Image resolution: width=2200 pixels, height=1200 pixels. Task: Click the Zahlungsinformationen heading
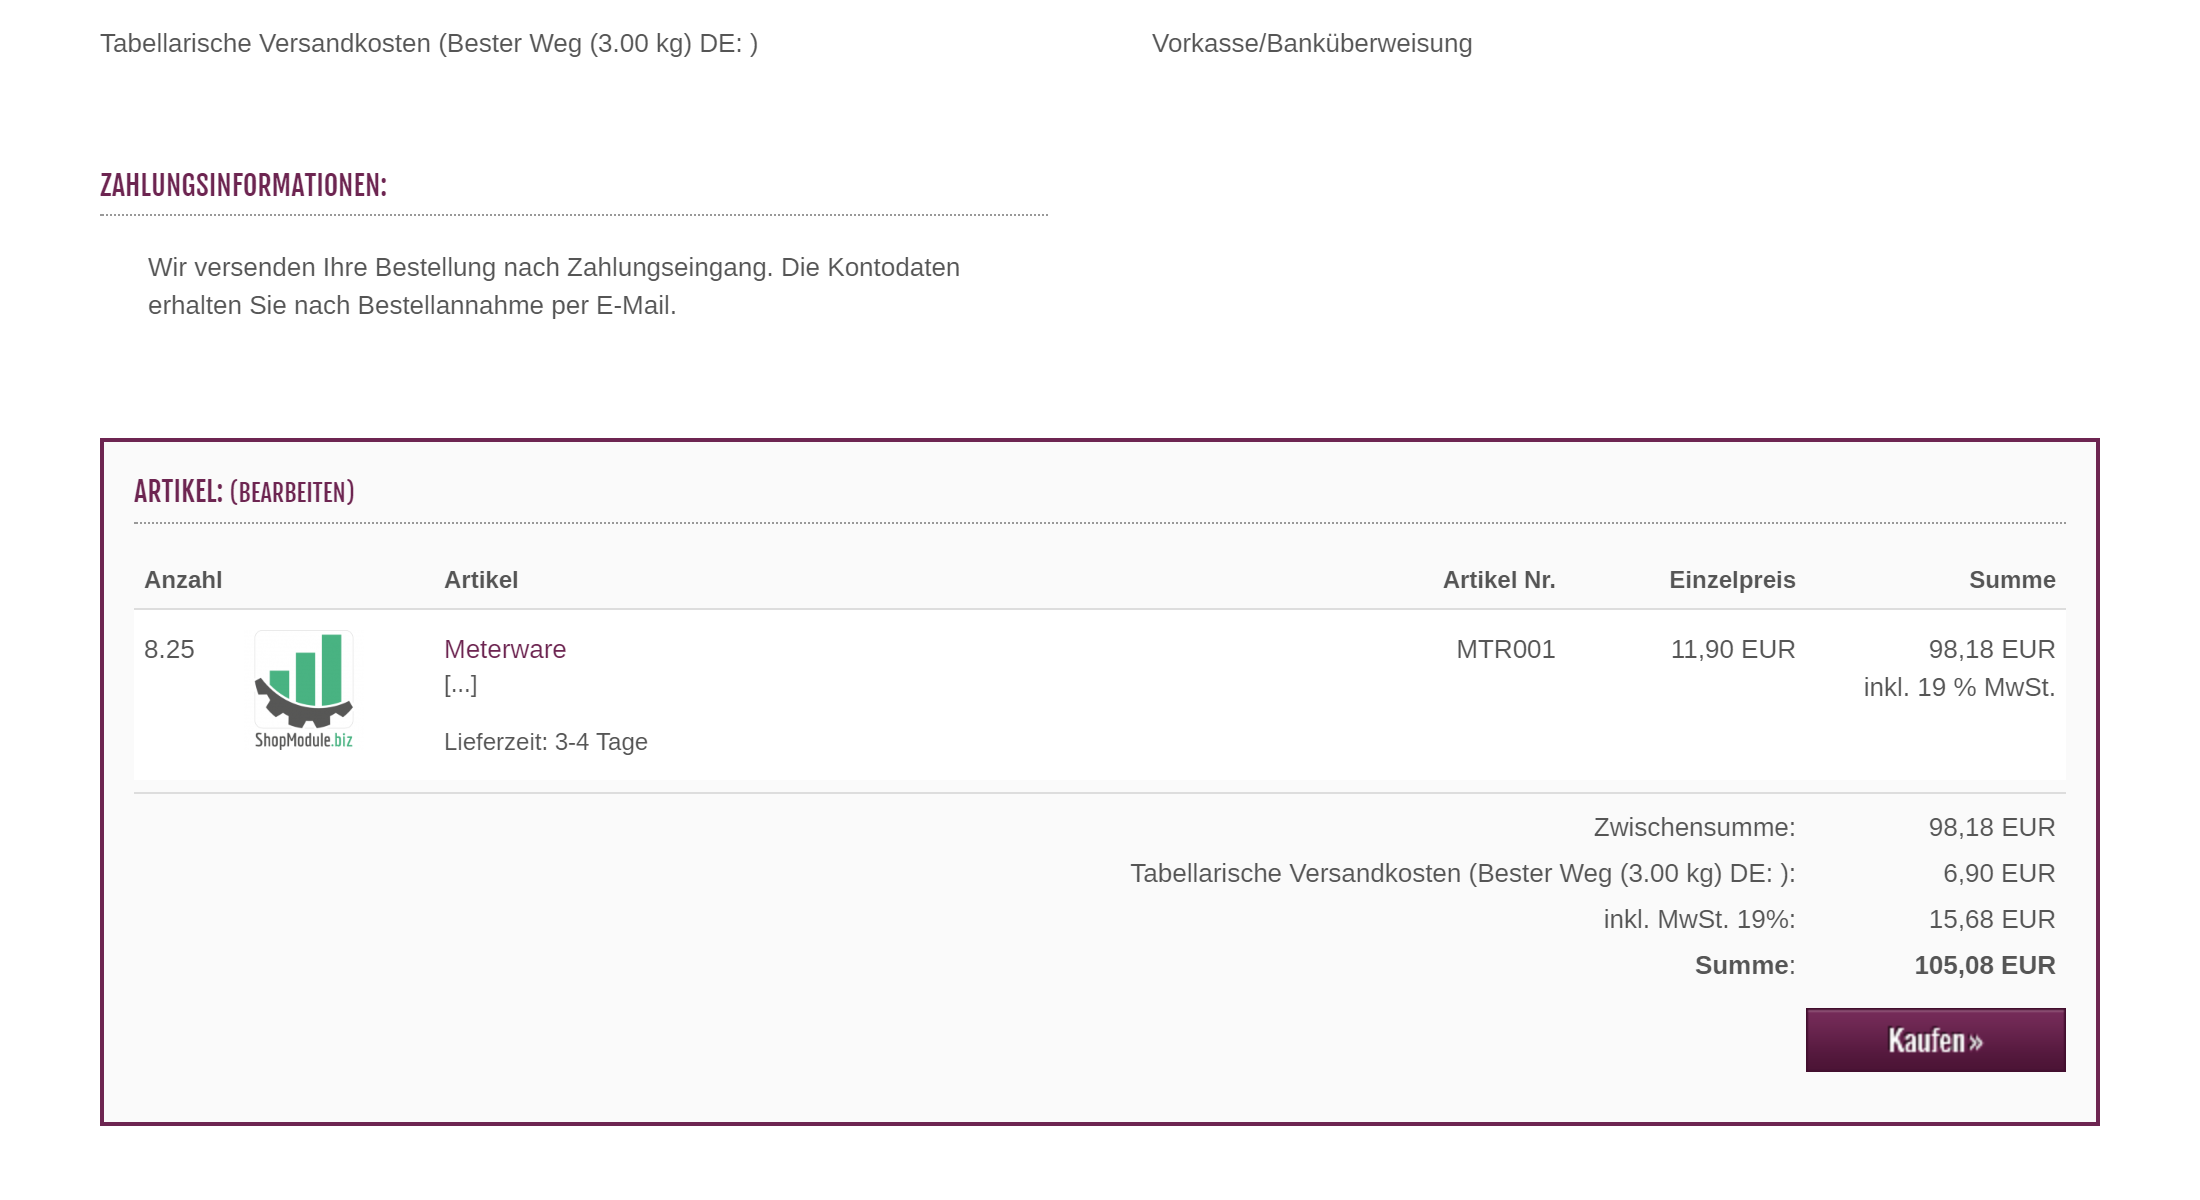[243, 186]
